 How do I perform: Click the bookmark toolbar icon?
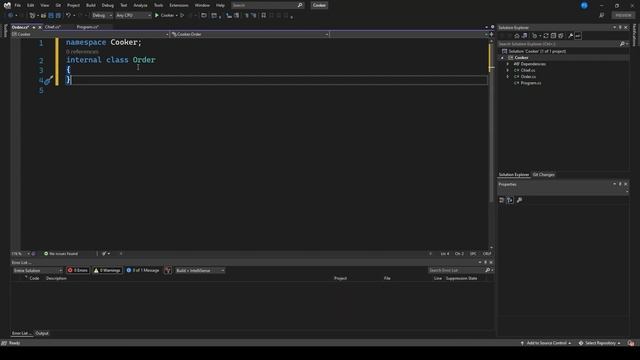coord(264,16)
